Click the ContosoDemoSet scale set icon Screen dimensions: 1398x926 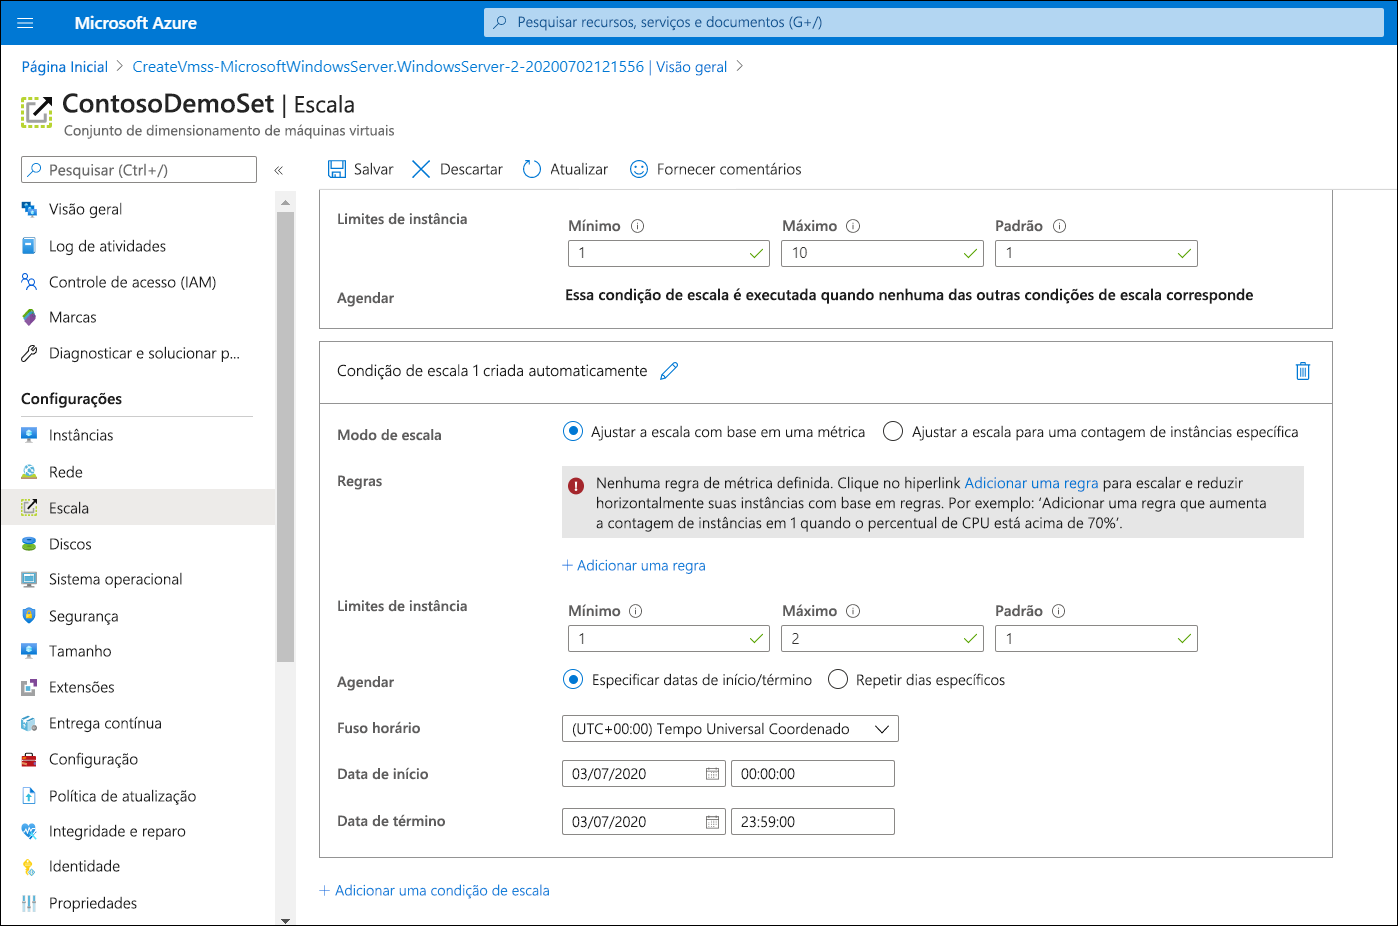37,112
